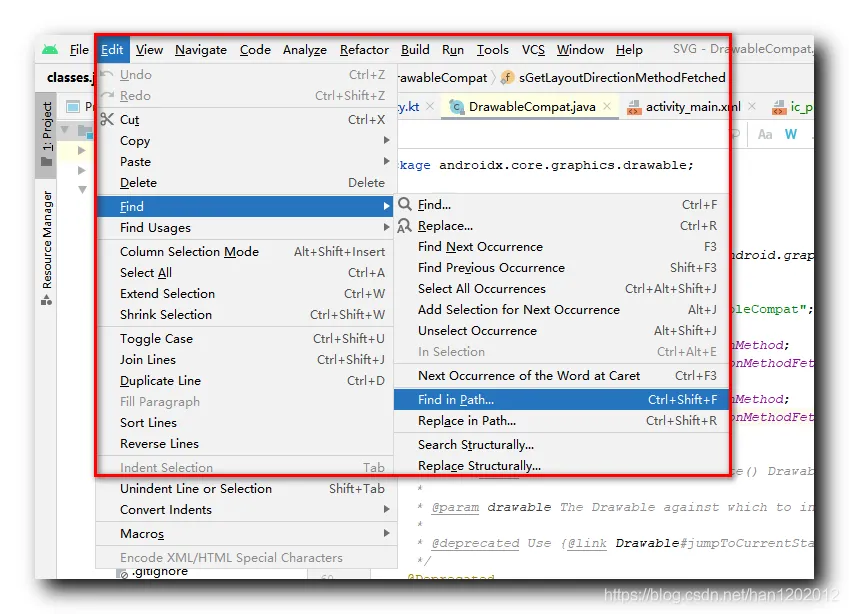This screenshot has height=614, width=849.
Task: Open the Code menu
Action: coord(255,50)
